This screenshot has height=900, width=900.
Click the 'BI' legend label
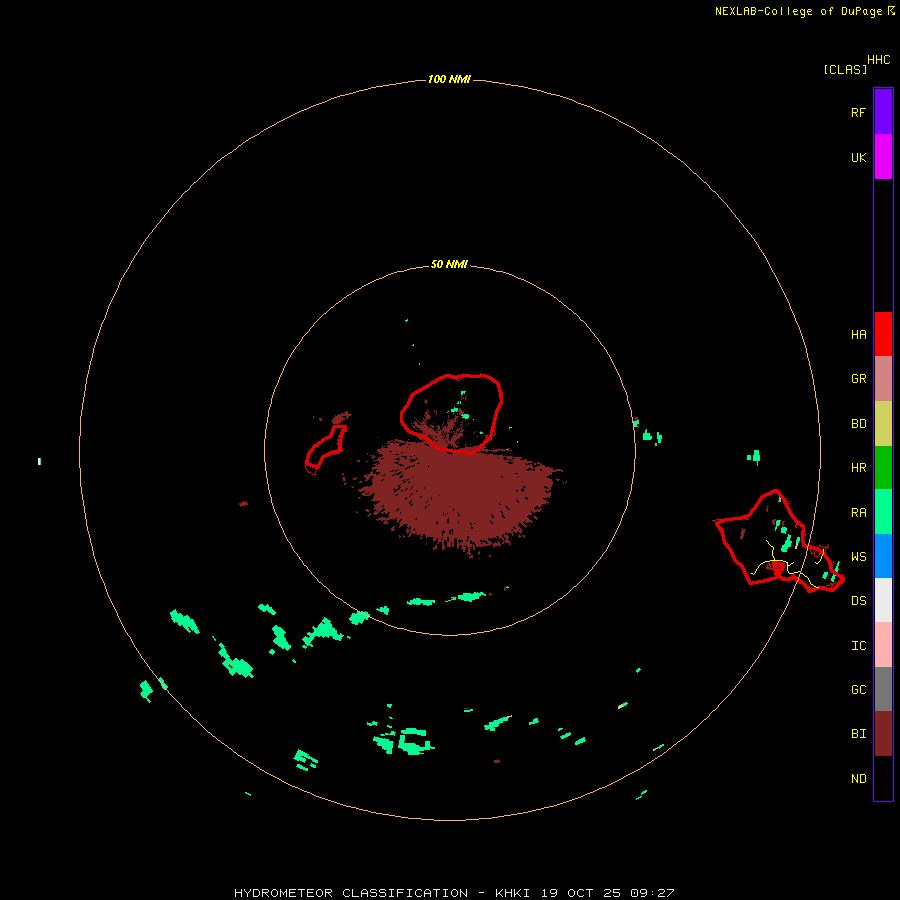858,734
